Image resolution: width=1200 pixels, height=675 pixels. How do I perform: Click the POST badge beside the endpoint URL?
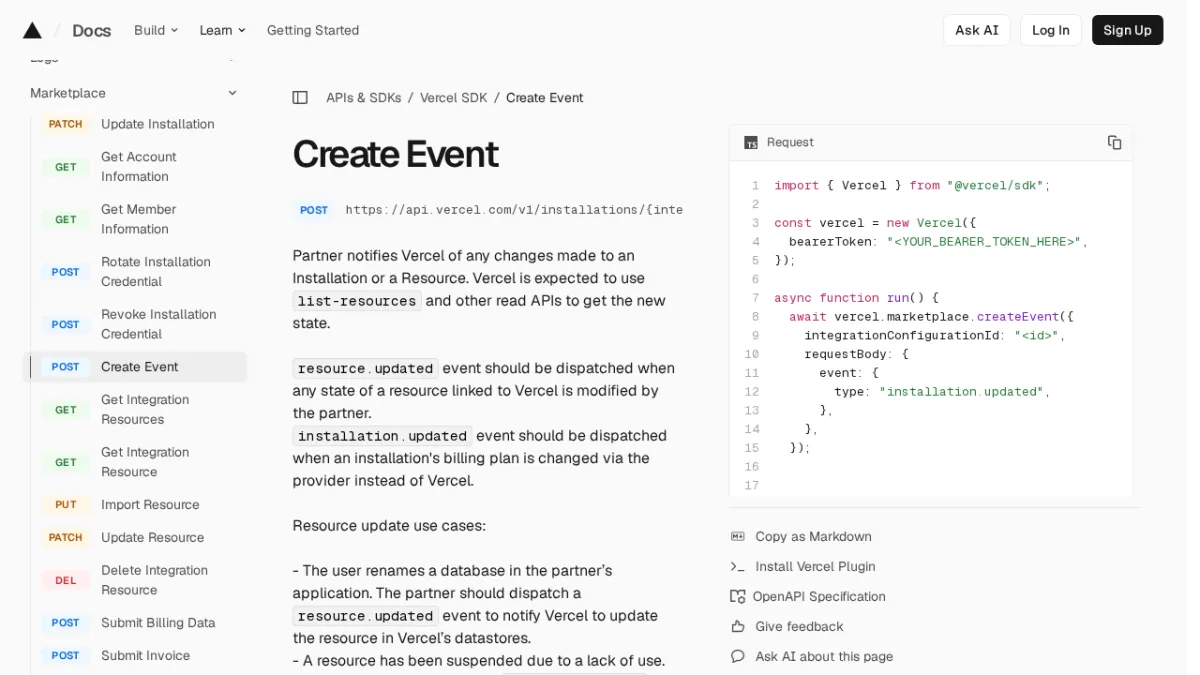(314, 210)
